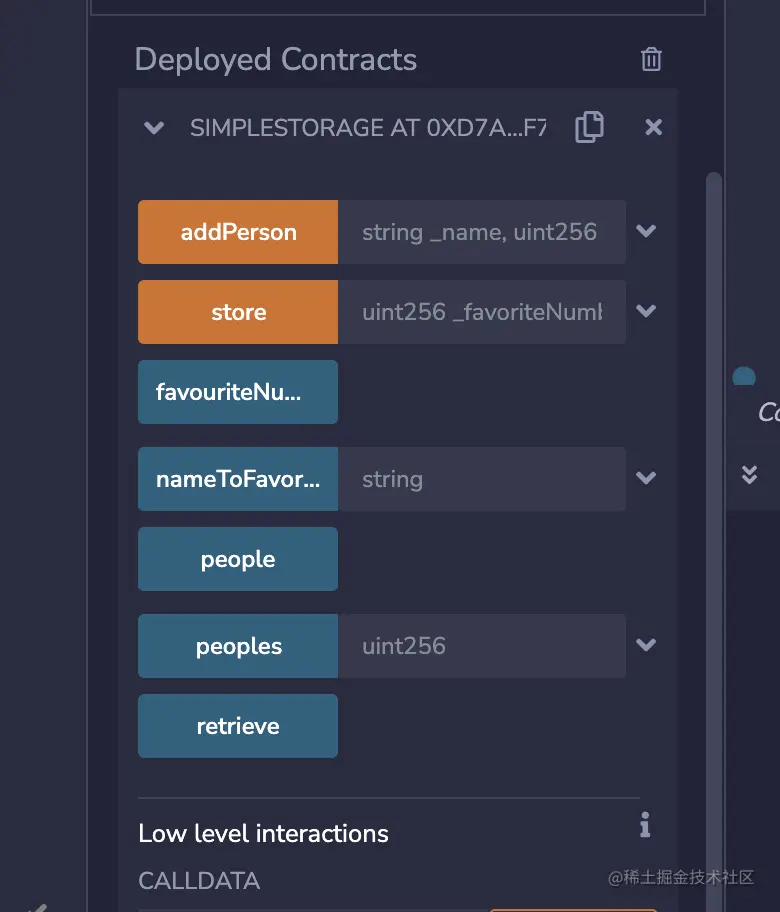The image size is (780, 912).
Task: Focus the store _favoriteNumber input field
Action: 481,312
